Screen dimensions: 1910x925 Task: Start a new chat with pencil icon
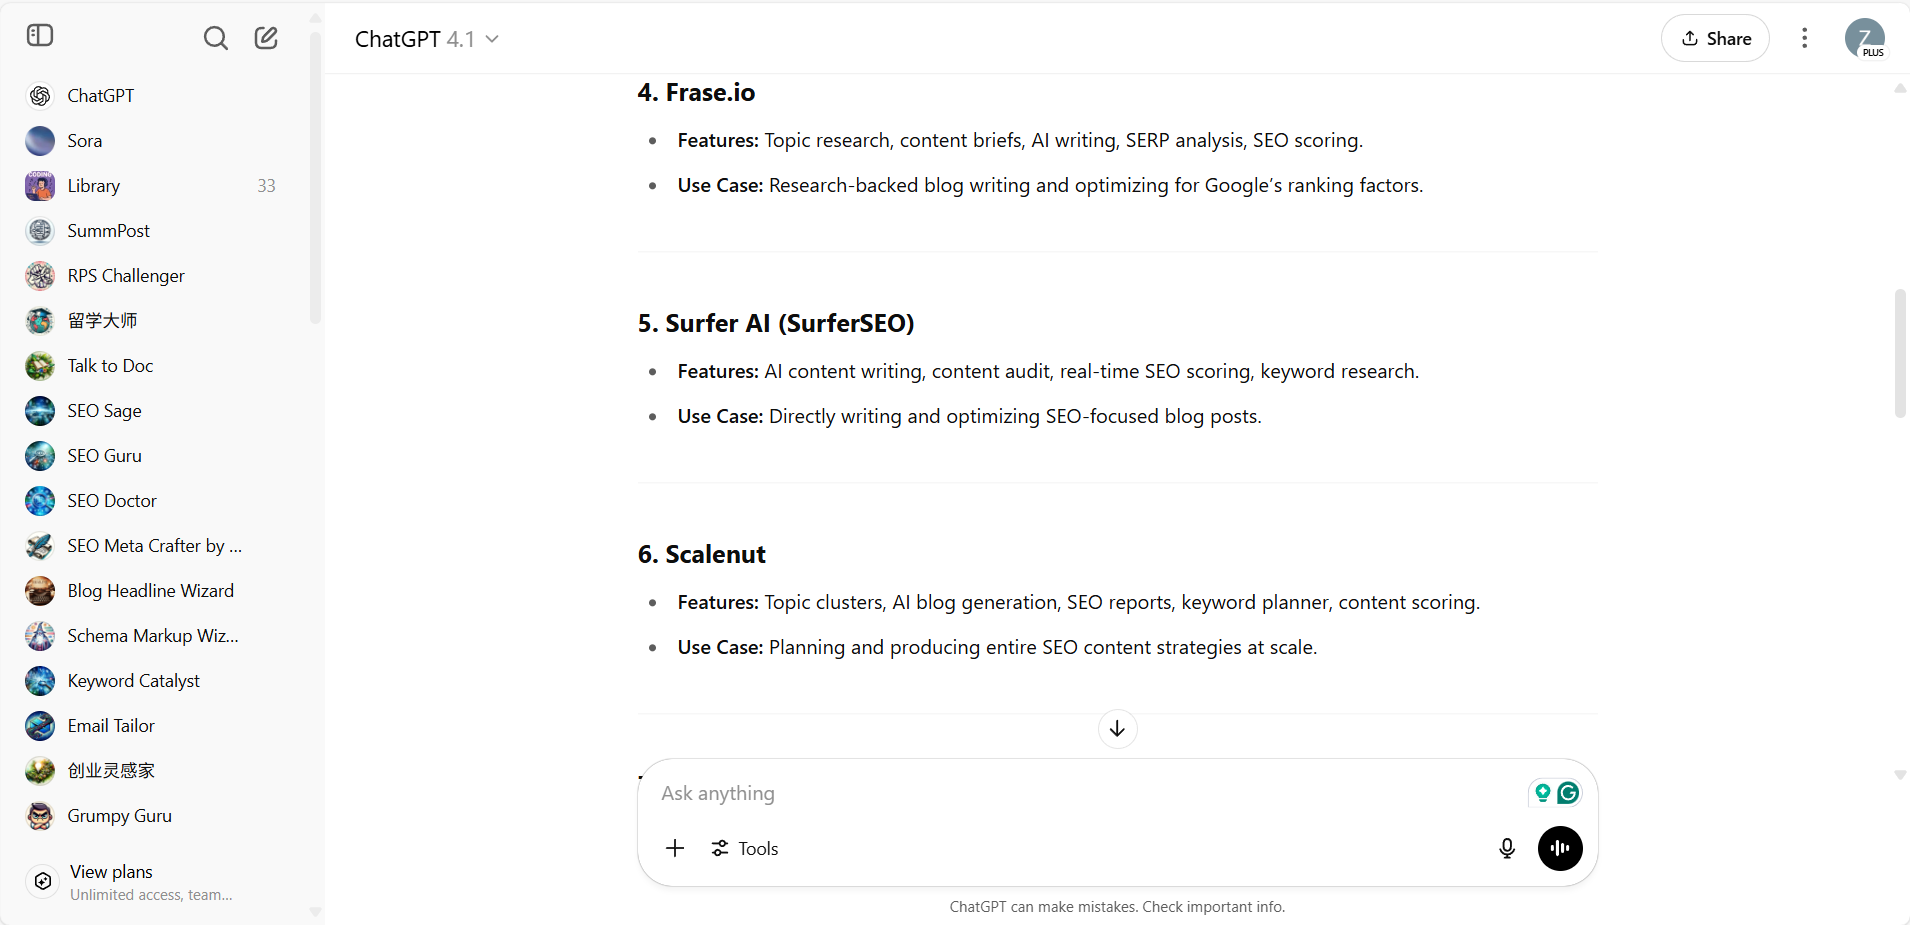[266, 38]
